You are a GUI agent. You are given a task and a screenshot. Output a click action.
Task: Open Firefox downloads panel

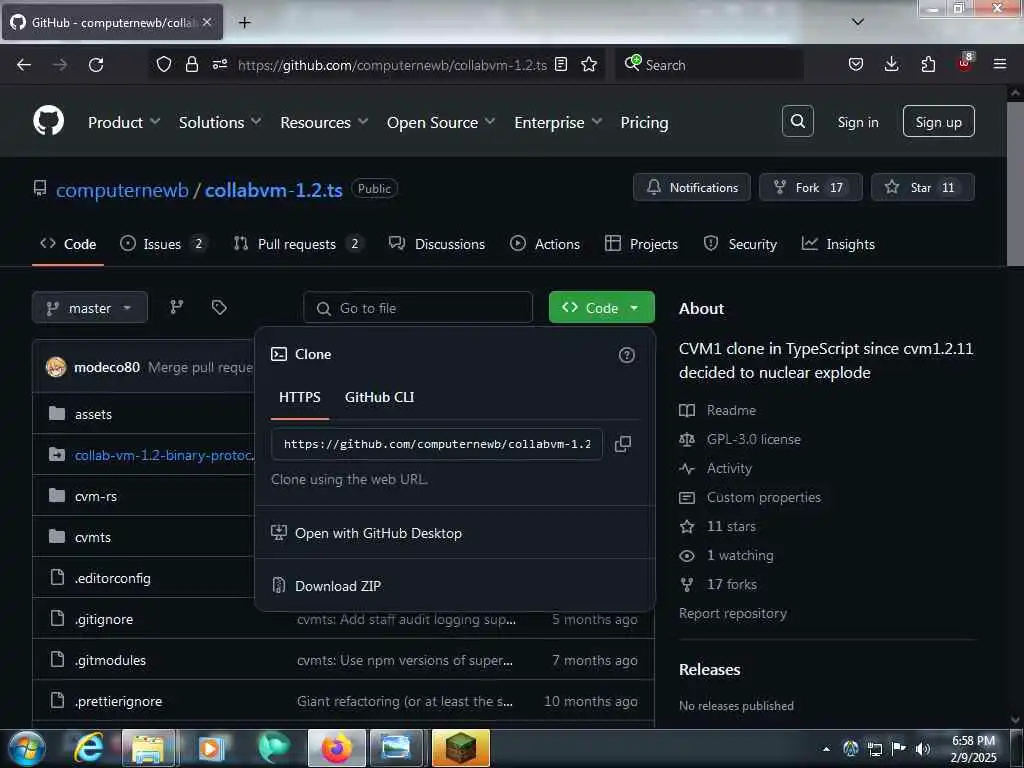tap(891, 64)
